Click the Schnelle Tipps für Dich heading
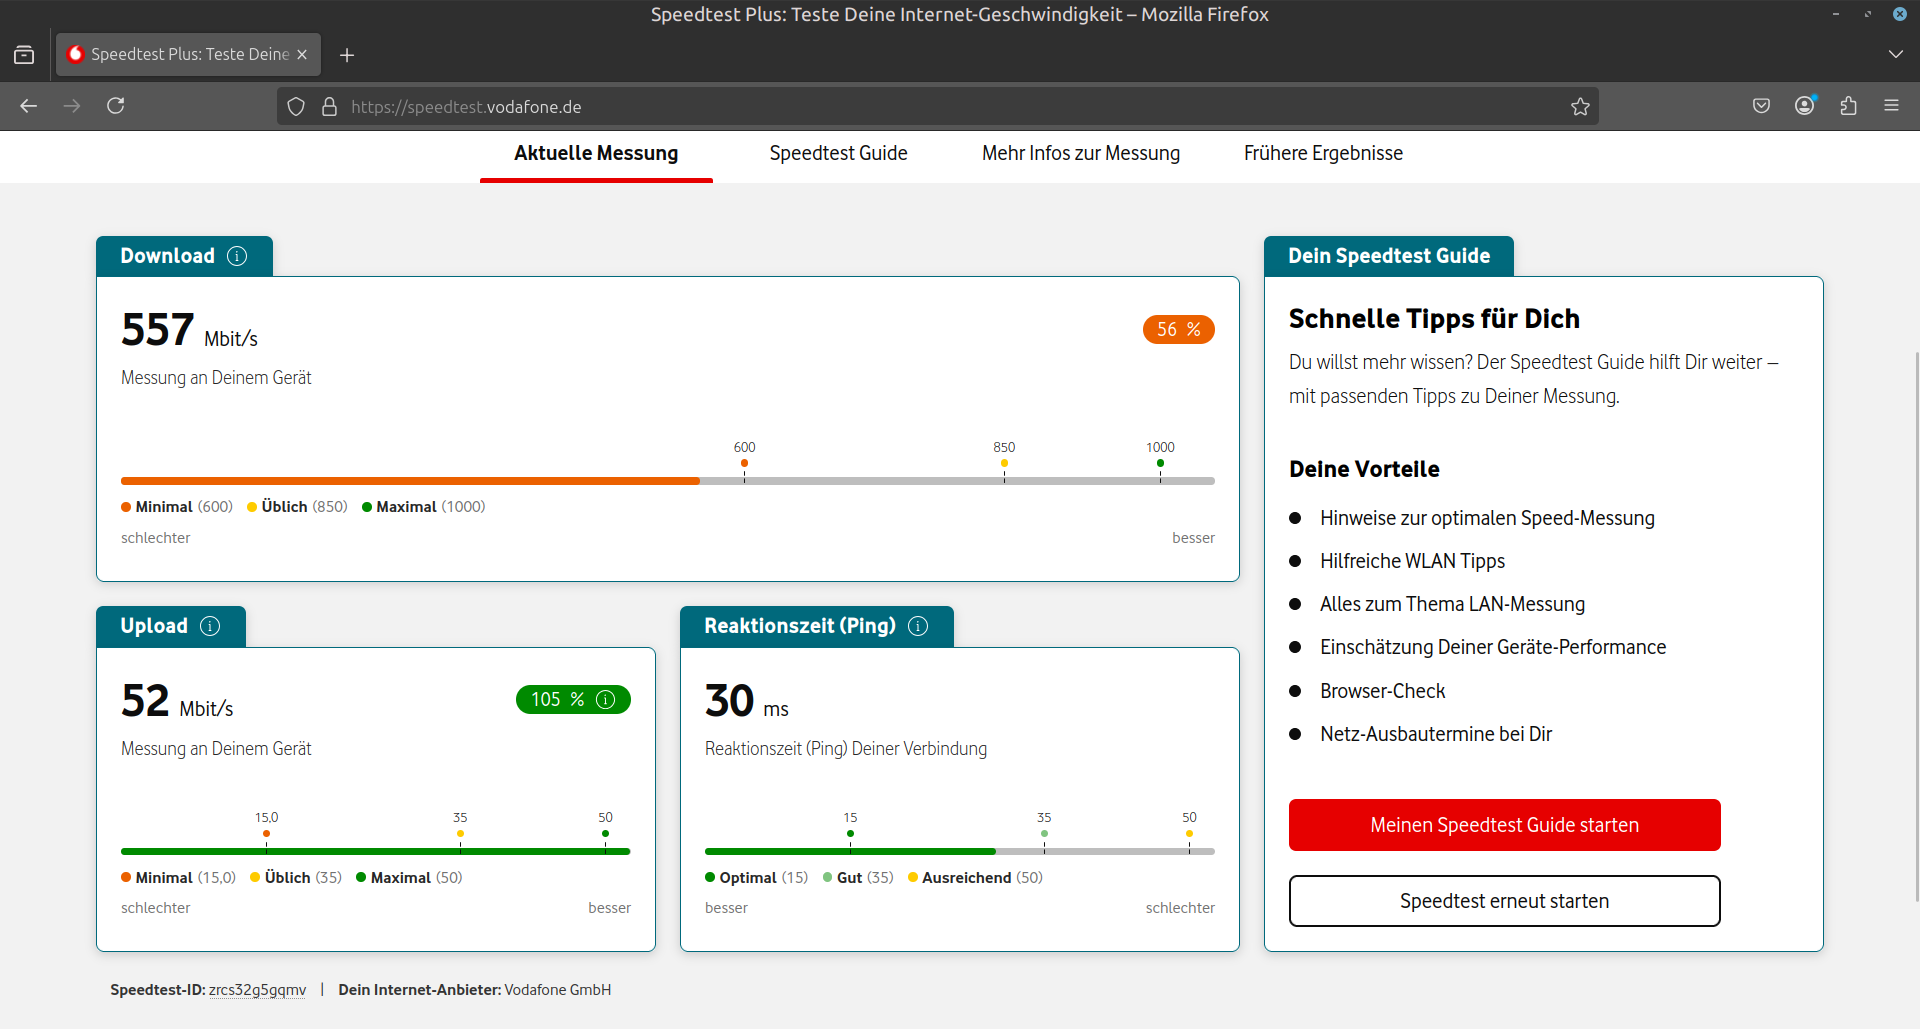This screenshot has height=1029, width=1920. point(1434,319)
